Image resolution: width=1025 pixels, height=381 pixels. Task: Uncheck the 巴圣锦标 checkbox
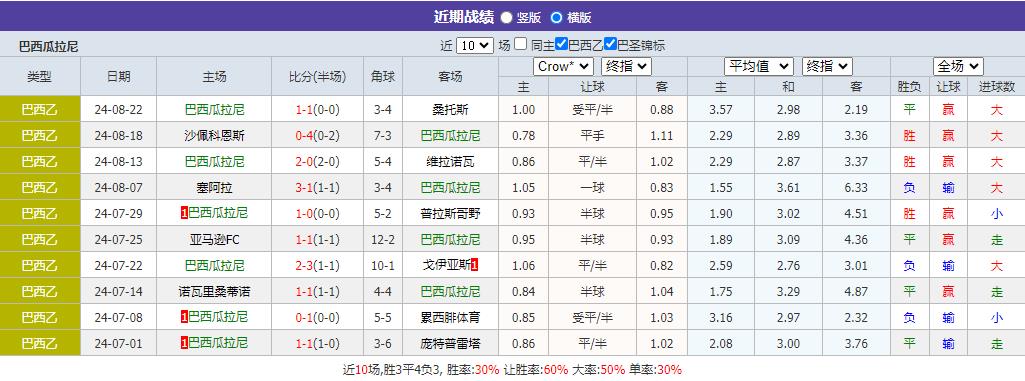click(611, 44)
